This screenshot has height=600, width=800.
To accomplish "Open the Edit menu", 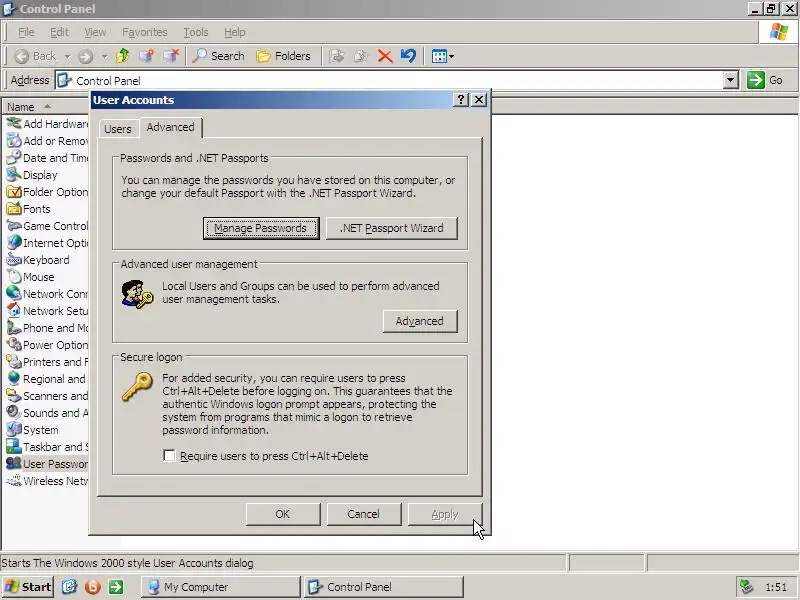I will pos(59,32).
